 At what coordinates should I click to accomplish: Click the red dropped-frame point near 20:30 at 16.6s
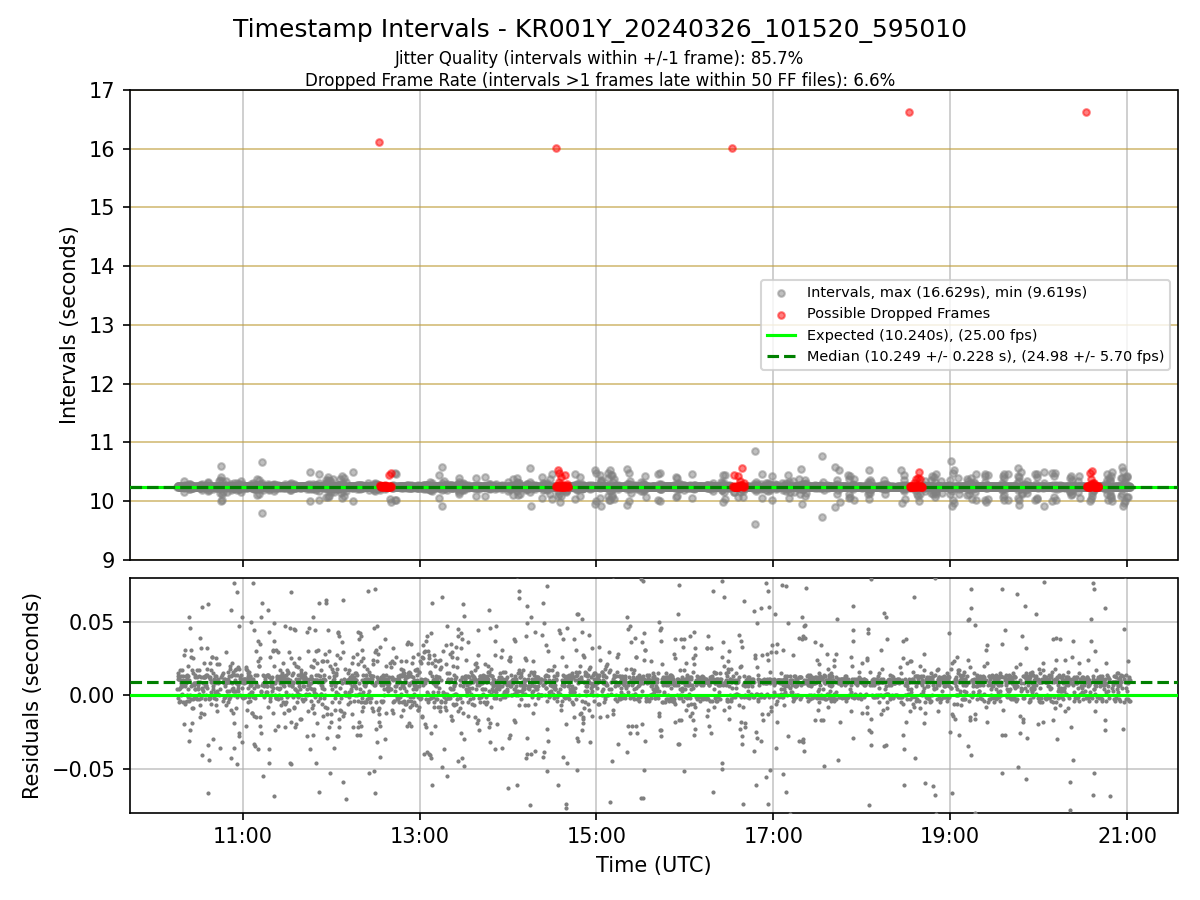(x=1086, y=112)
